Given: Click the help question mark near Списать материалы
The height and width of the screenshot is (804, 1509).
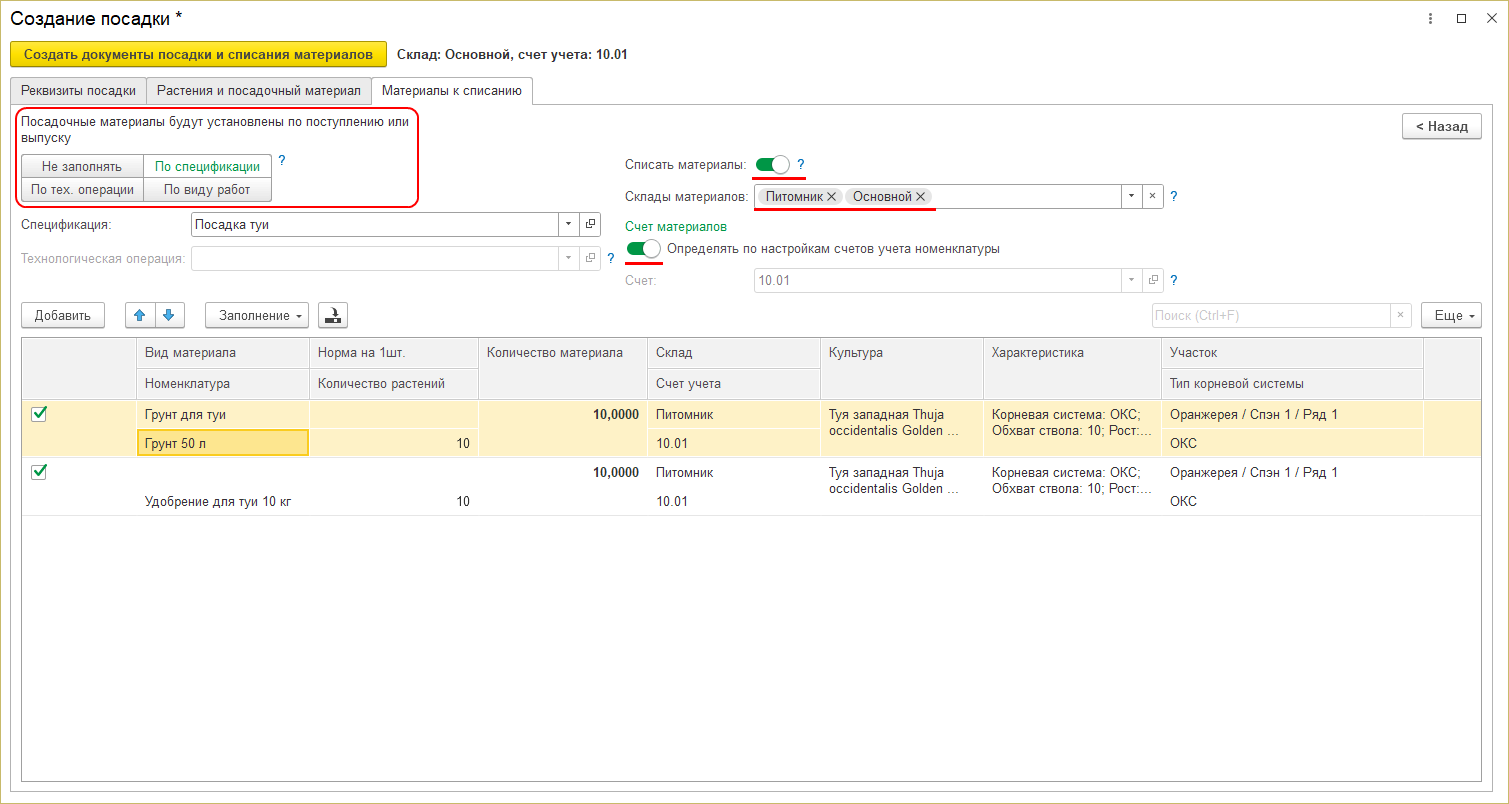Looking at the screenshot, I should coord(801,164).
